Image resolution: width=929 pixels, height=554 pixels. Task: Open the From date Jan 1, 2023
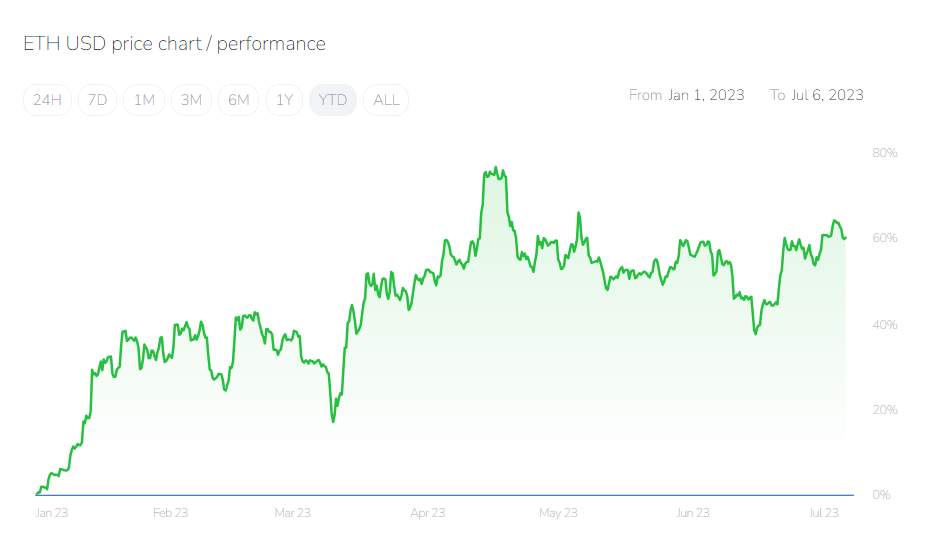[706, 95]
